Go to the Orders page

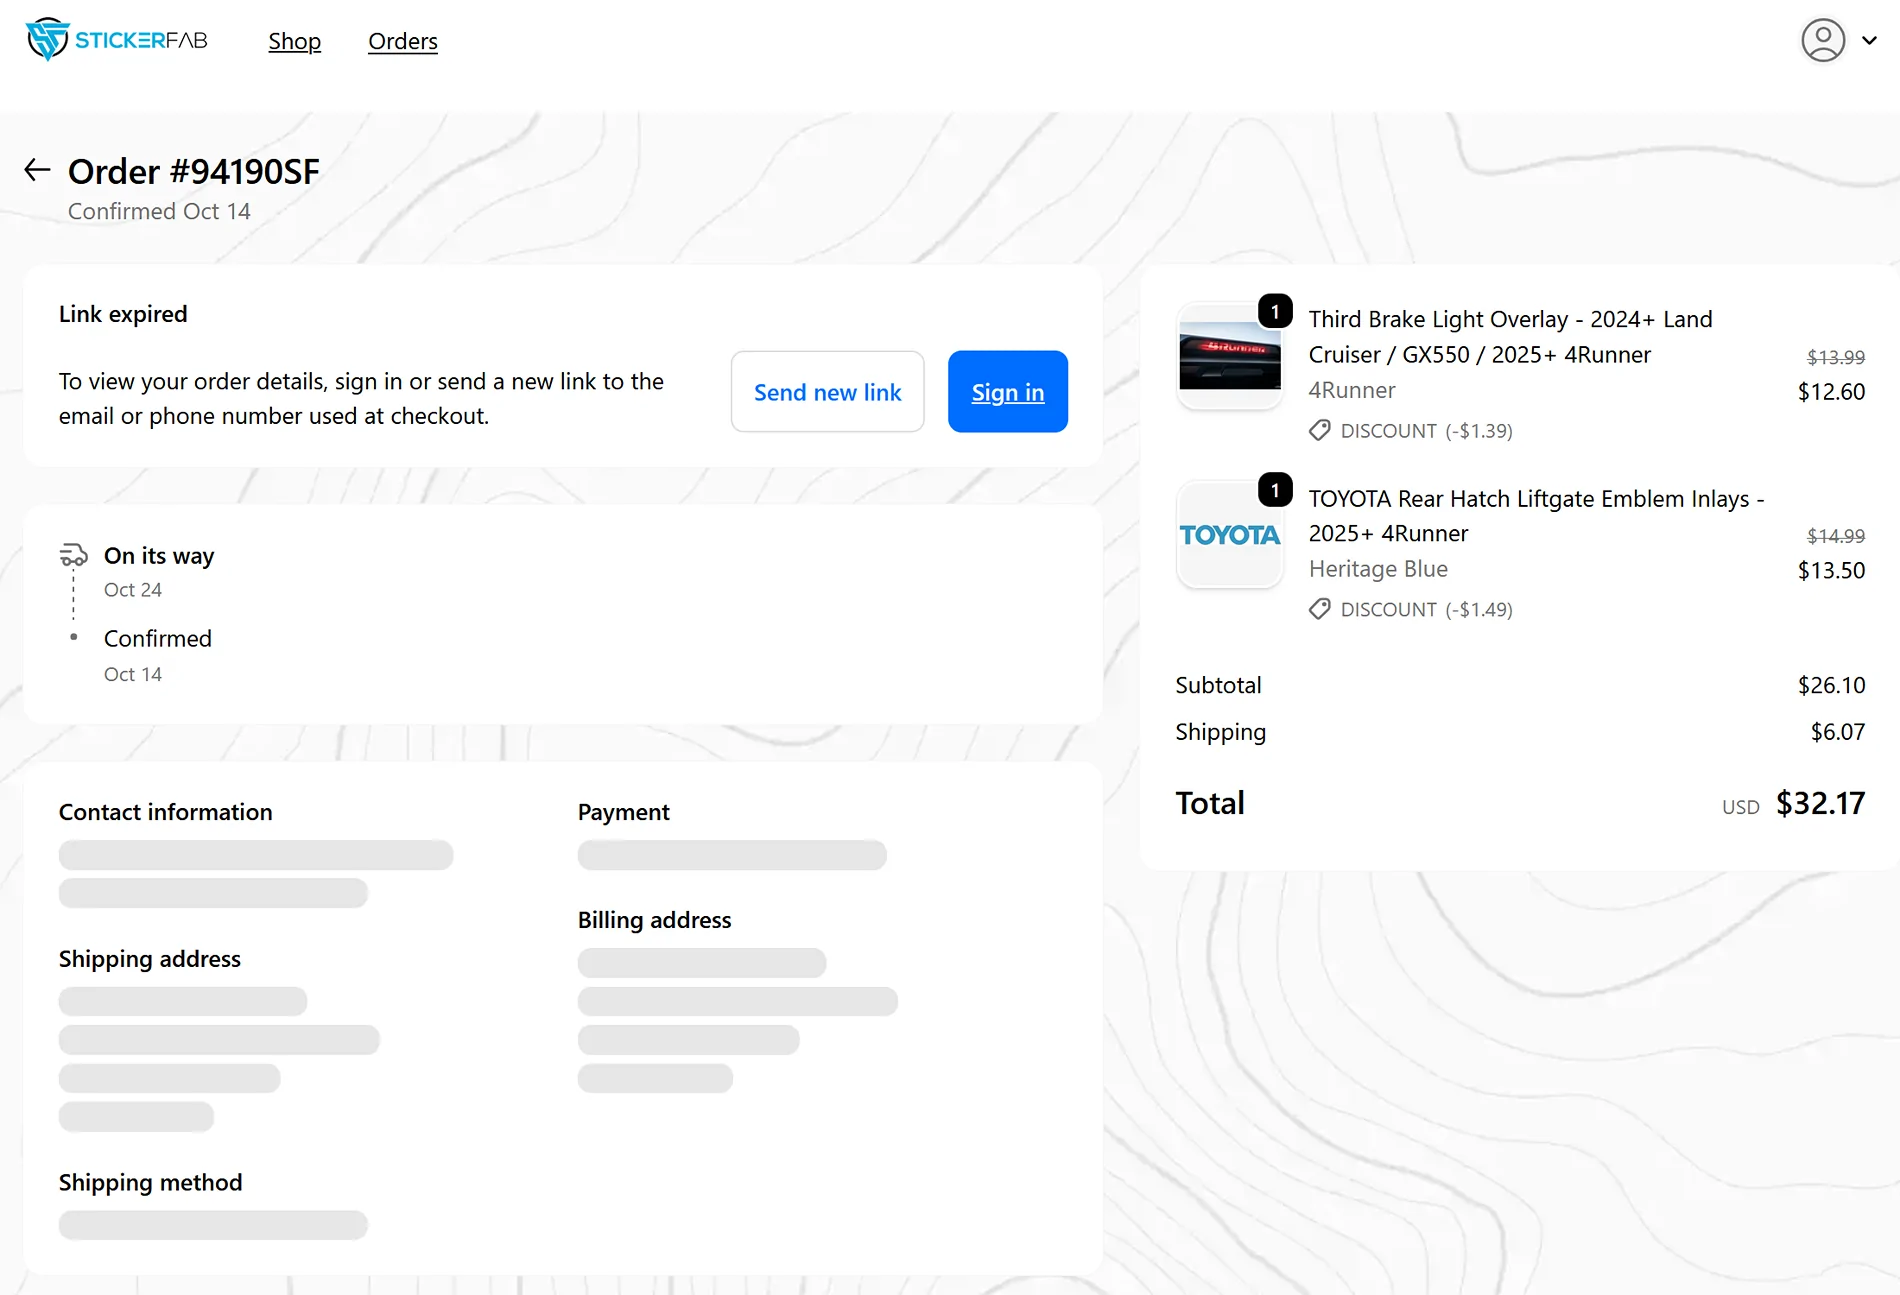[402, 41]
